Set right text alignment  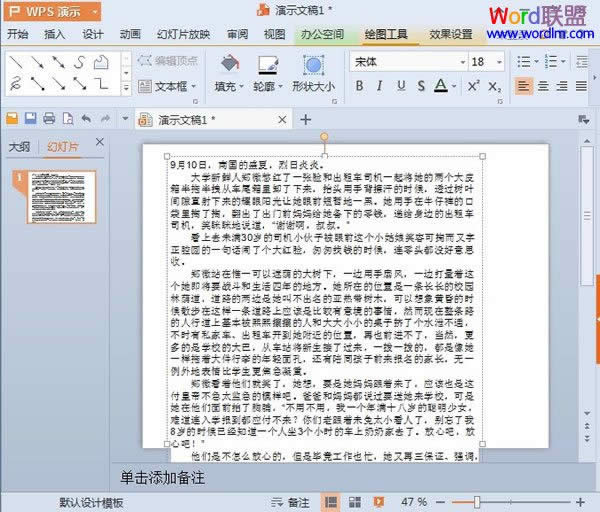562,86
